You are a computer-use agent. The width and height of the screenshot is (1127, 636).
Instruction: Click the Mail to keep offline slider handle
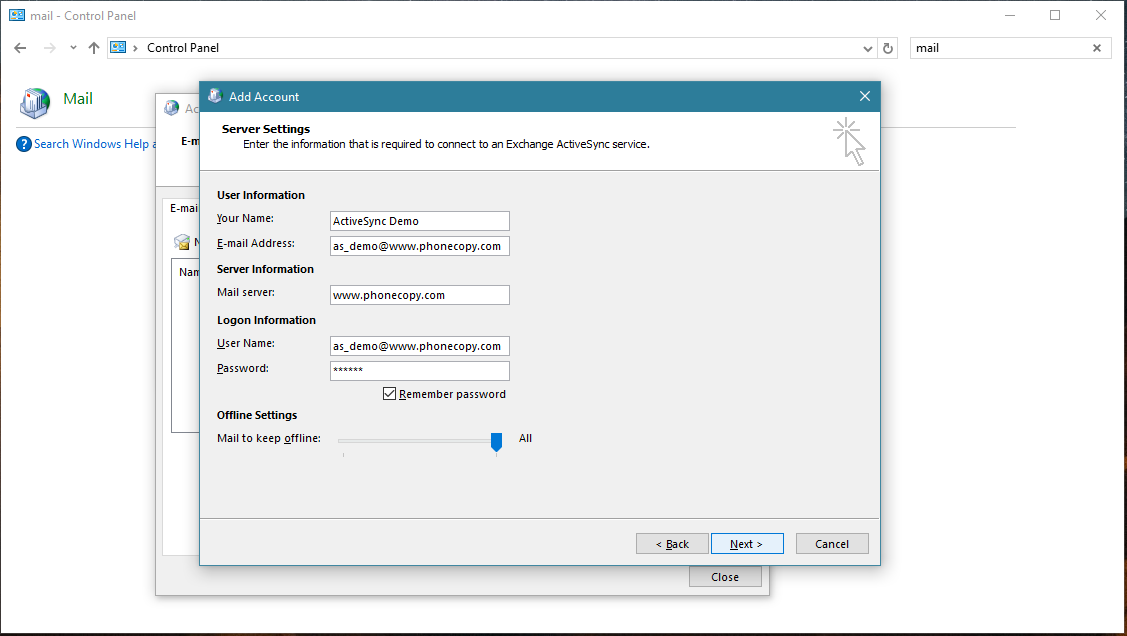496,441
